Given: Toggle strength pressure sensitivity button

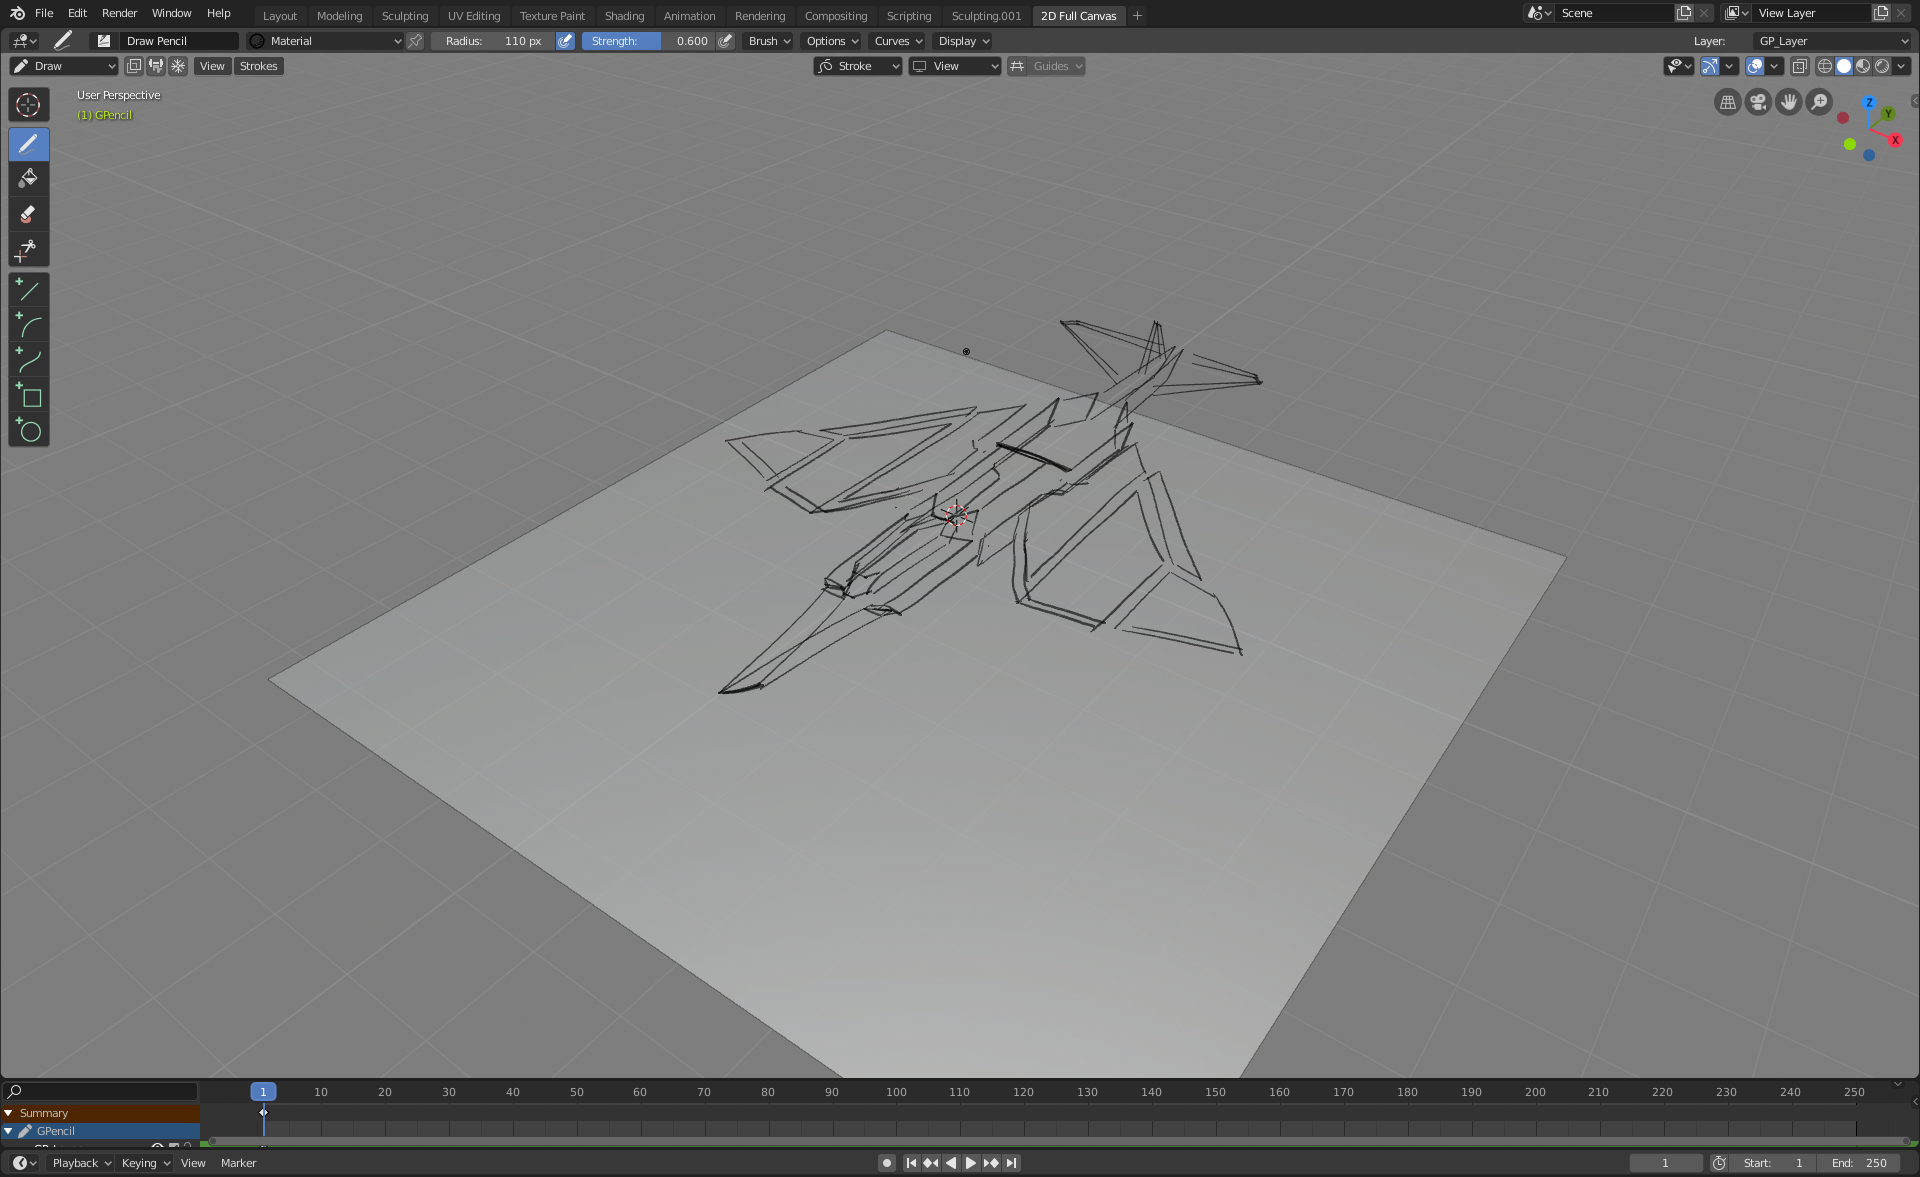Looking at the screenshot, I should (725, 41).
